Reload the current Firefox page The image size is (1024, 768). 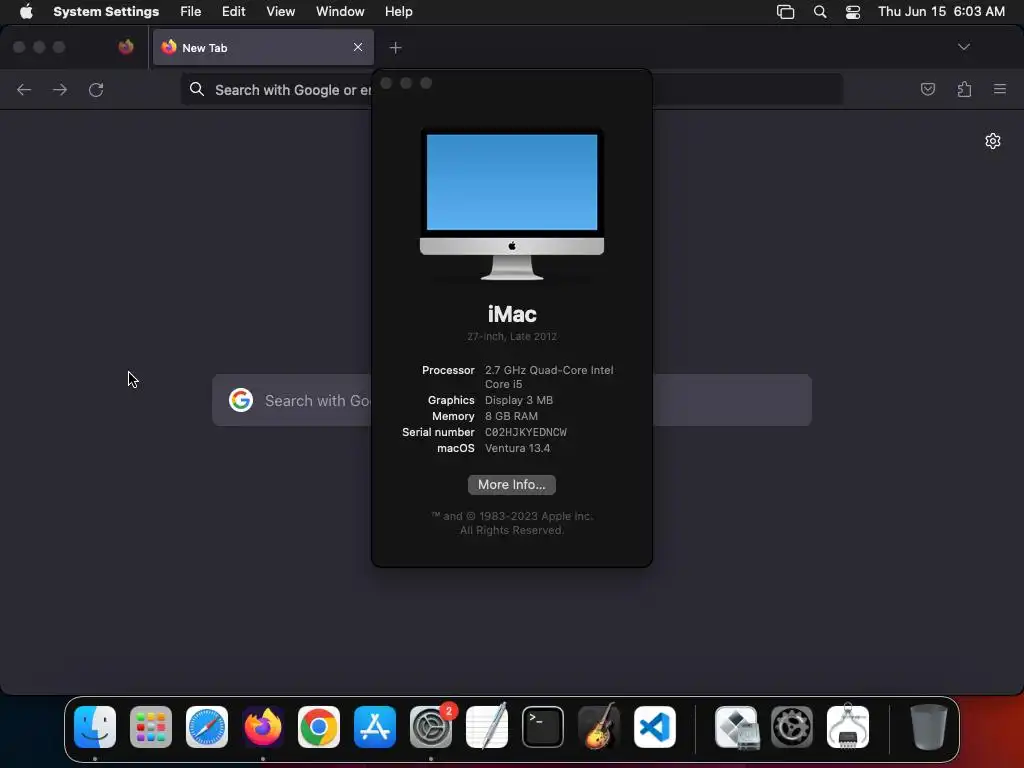[x=96, y=89]
